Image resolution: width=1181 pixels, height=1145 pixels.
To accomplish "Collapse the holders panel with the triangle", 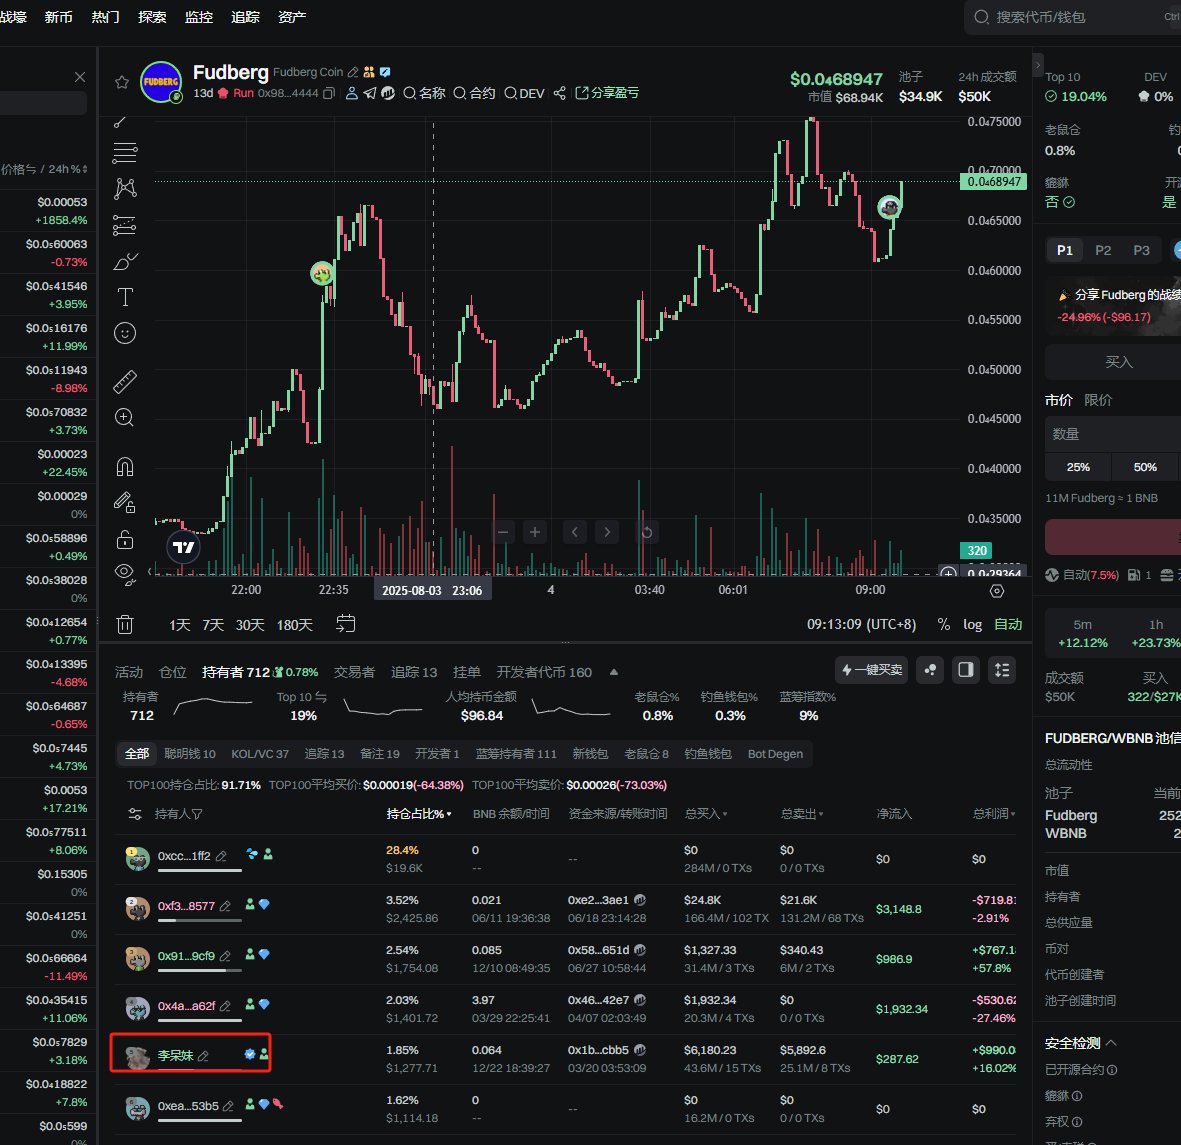I will [x=614, y=672].
